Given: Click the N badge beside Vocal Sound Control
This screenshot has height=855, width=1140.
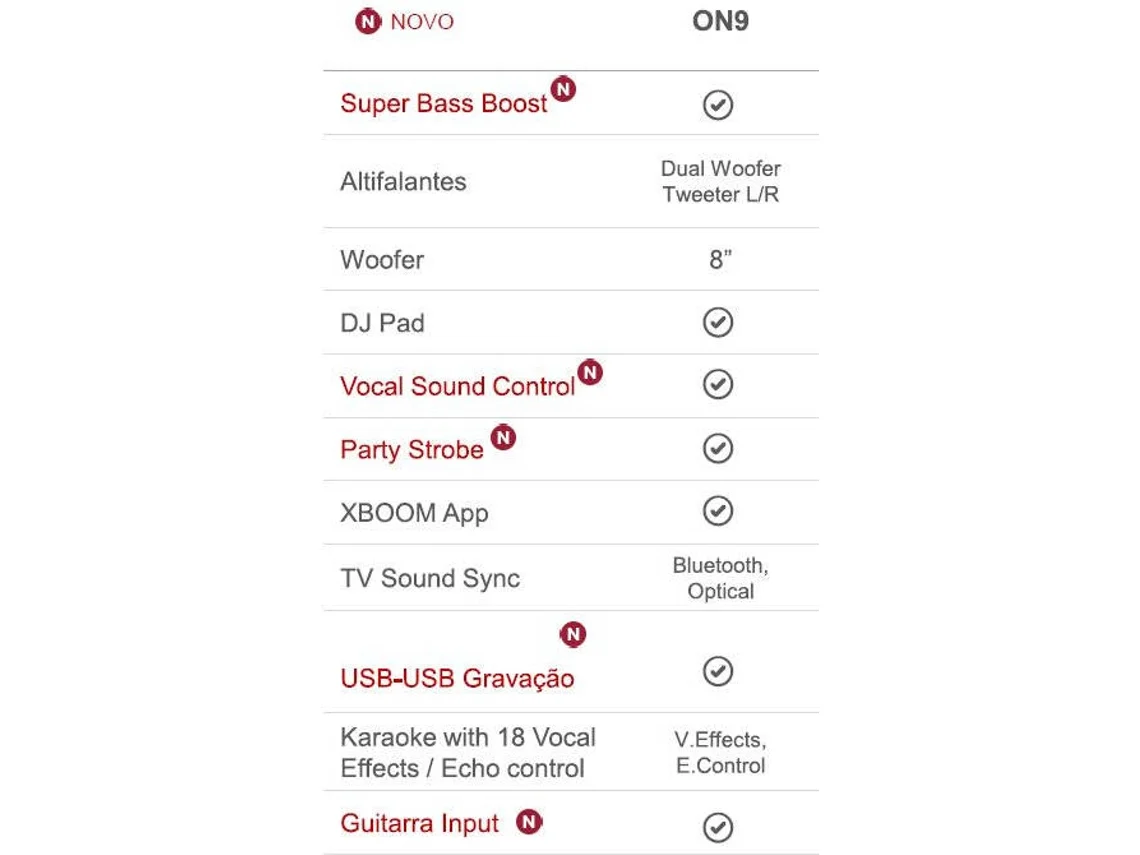Looking at the screenshot, I should 590,372.
